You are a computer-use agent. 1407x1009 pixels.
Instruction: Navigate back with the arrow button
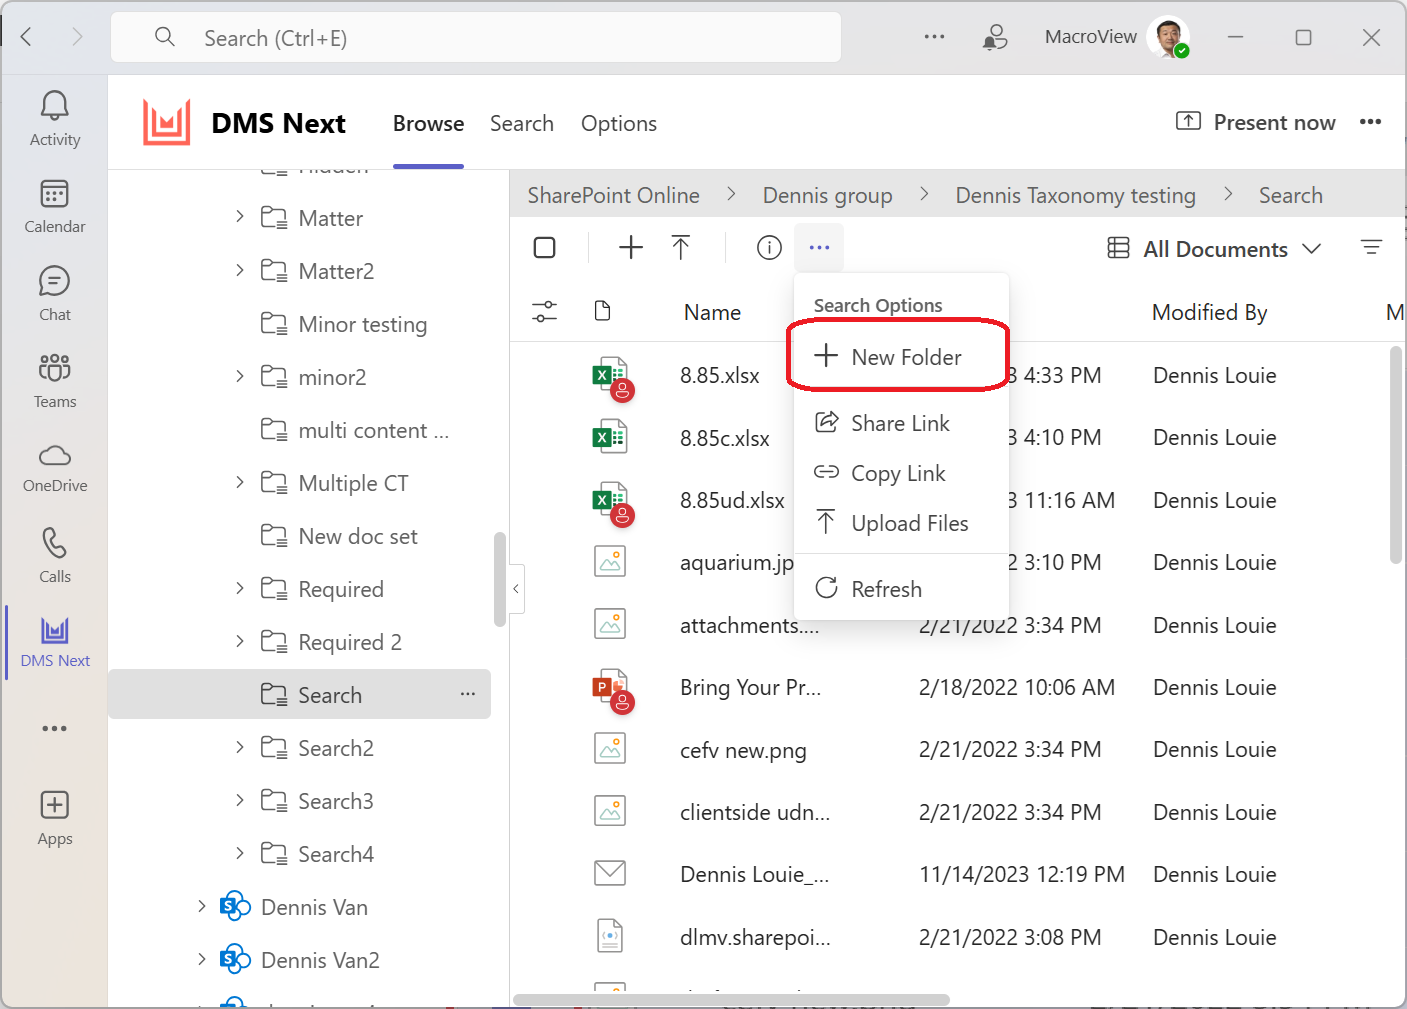click(27, 37)
